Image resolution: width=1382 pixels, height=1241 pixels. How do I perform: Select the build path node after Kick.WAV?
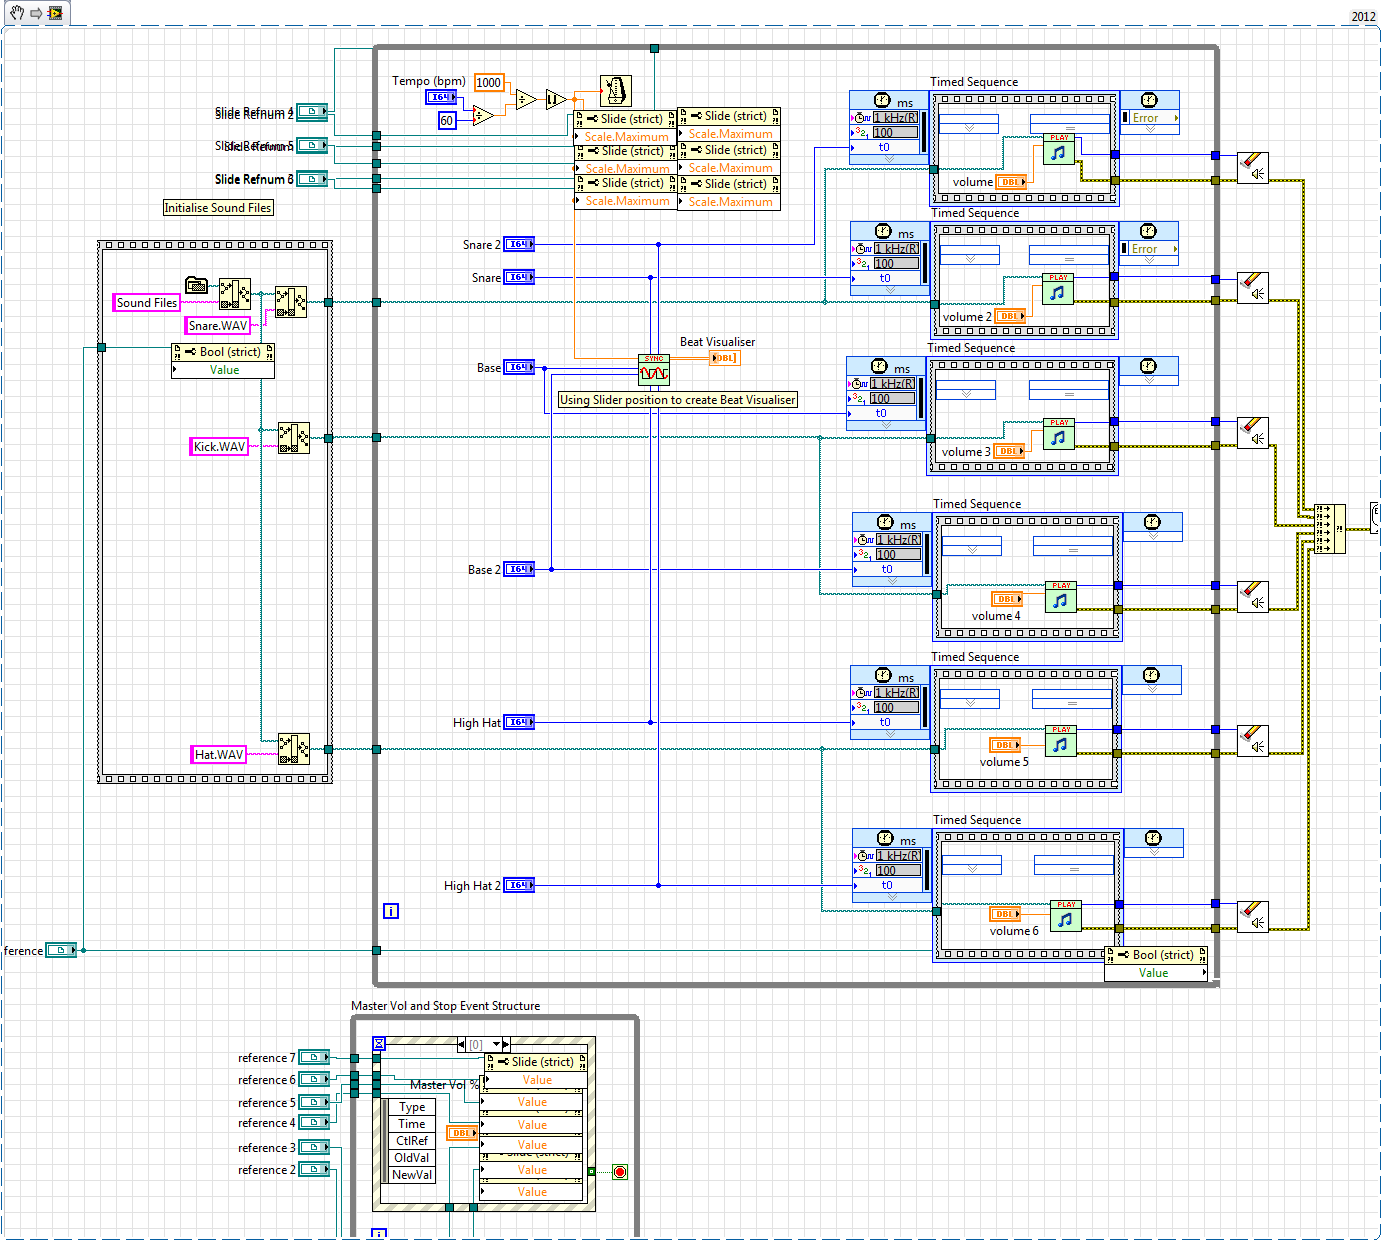click(293, 437)
